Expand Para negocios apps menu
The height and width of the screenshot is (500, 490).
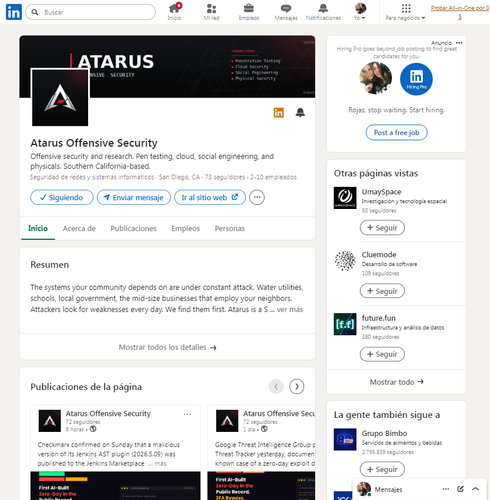pyautogui.click(x=405, y=12)
